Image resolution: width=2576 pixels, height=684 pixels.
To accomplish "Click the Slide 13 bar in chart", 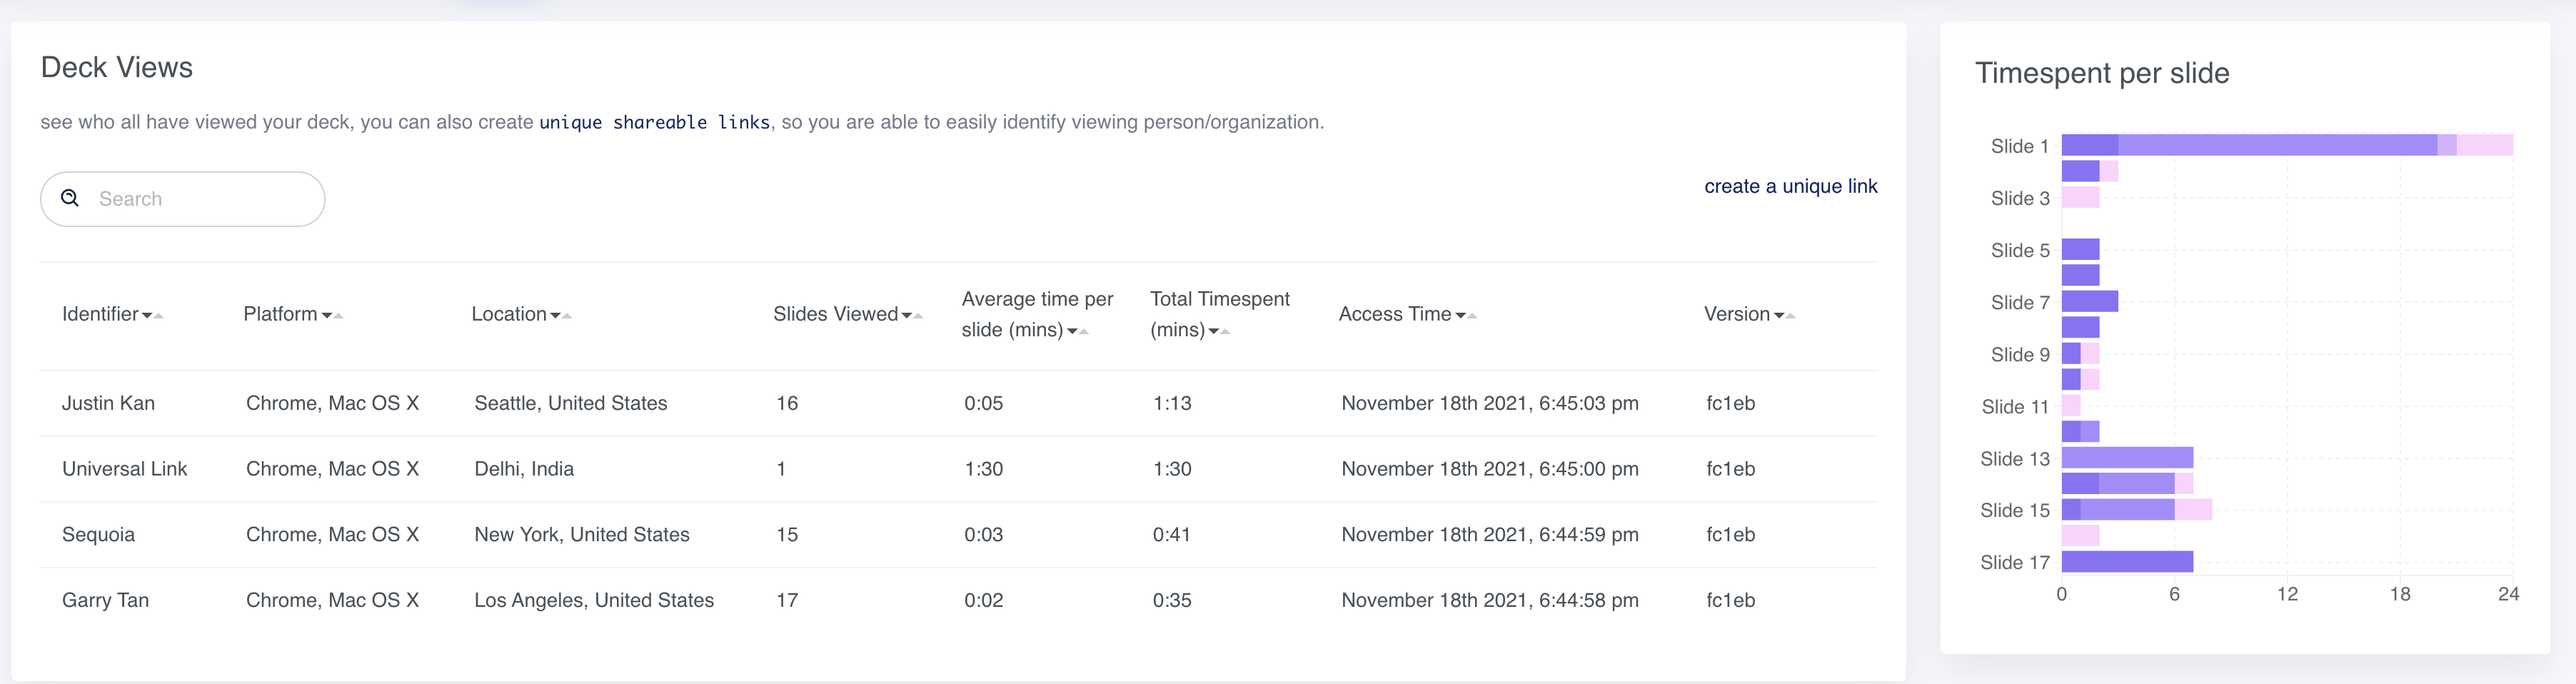I will pos(2127,458).
